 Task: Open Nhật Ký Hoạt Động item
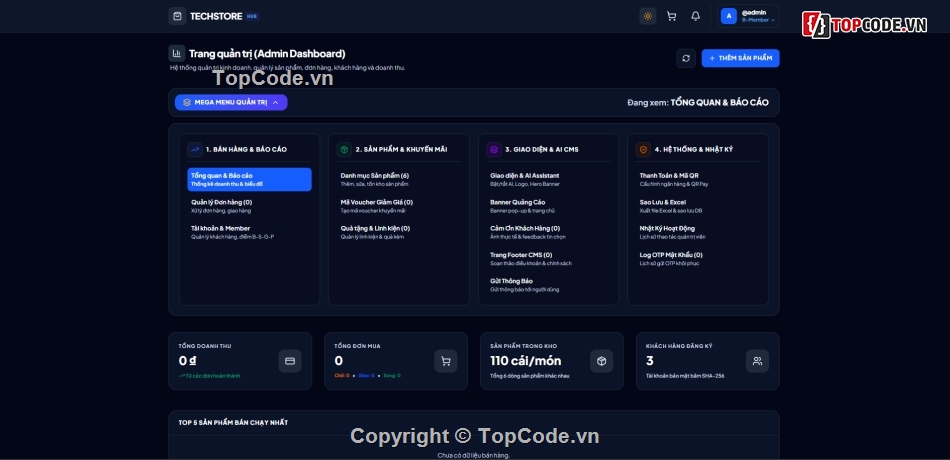(x=698, y=232)
